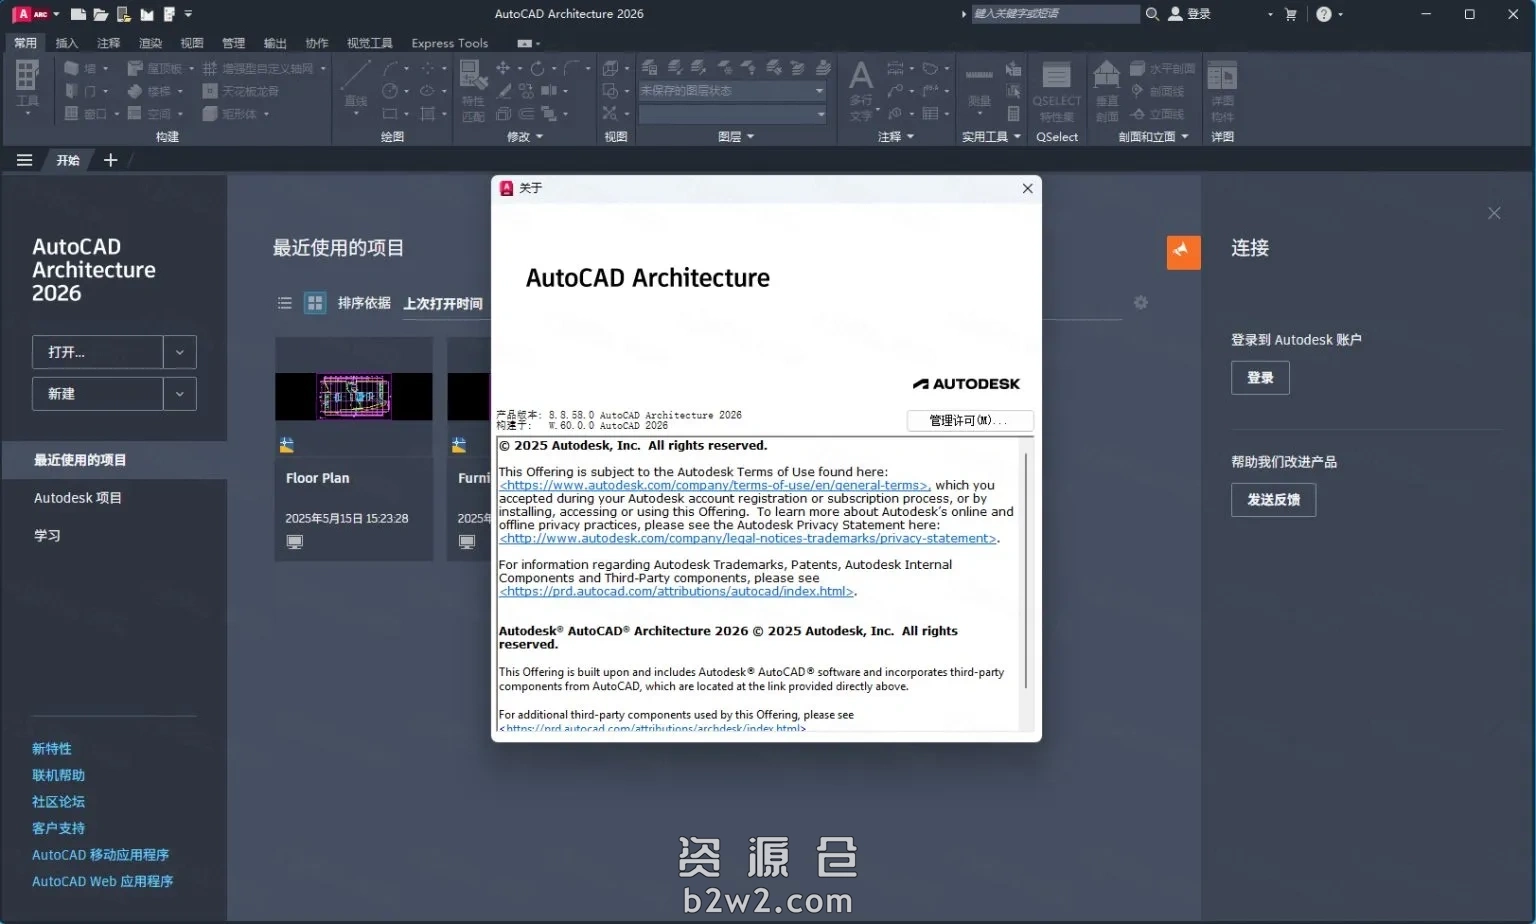This screenshot has height=924, width=1536.
Task: Click the Multiline Text (多行文字) tool
Action: (x=860, y=88)
